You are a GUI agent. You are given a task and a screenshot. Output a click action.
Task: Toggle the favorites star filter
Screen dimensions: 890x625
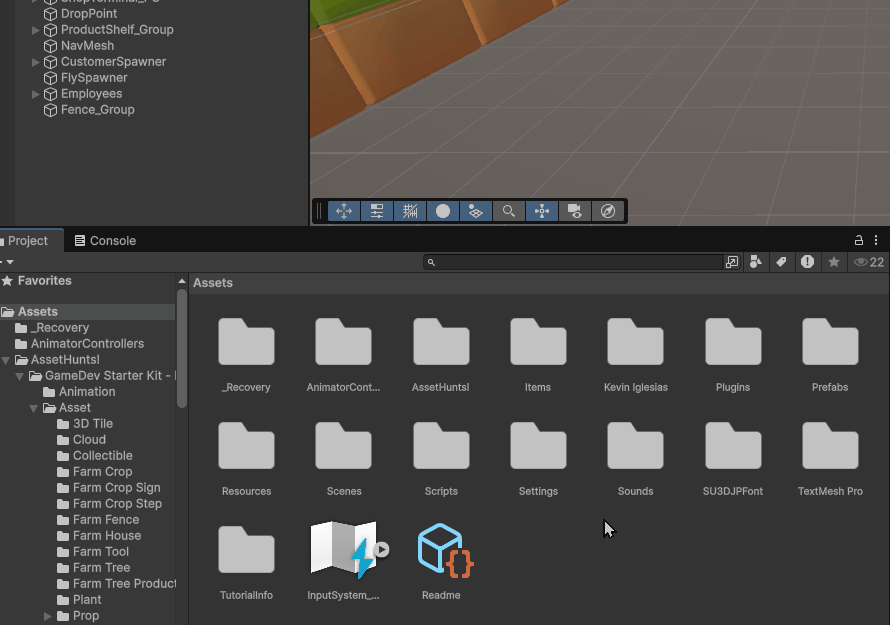pyautogui.click(x=833, y=262)
